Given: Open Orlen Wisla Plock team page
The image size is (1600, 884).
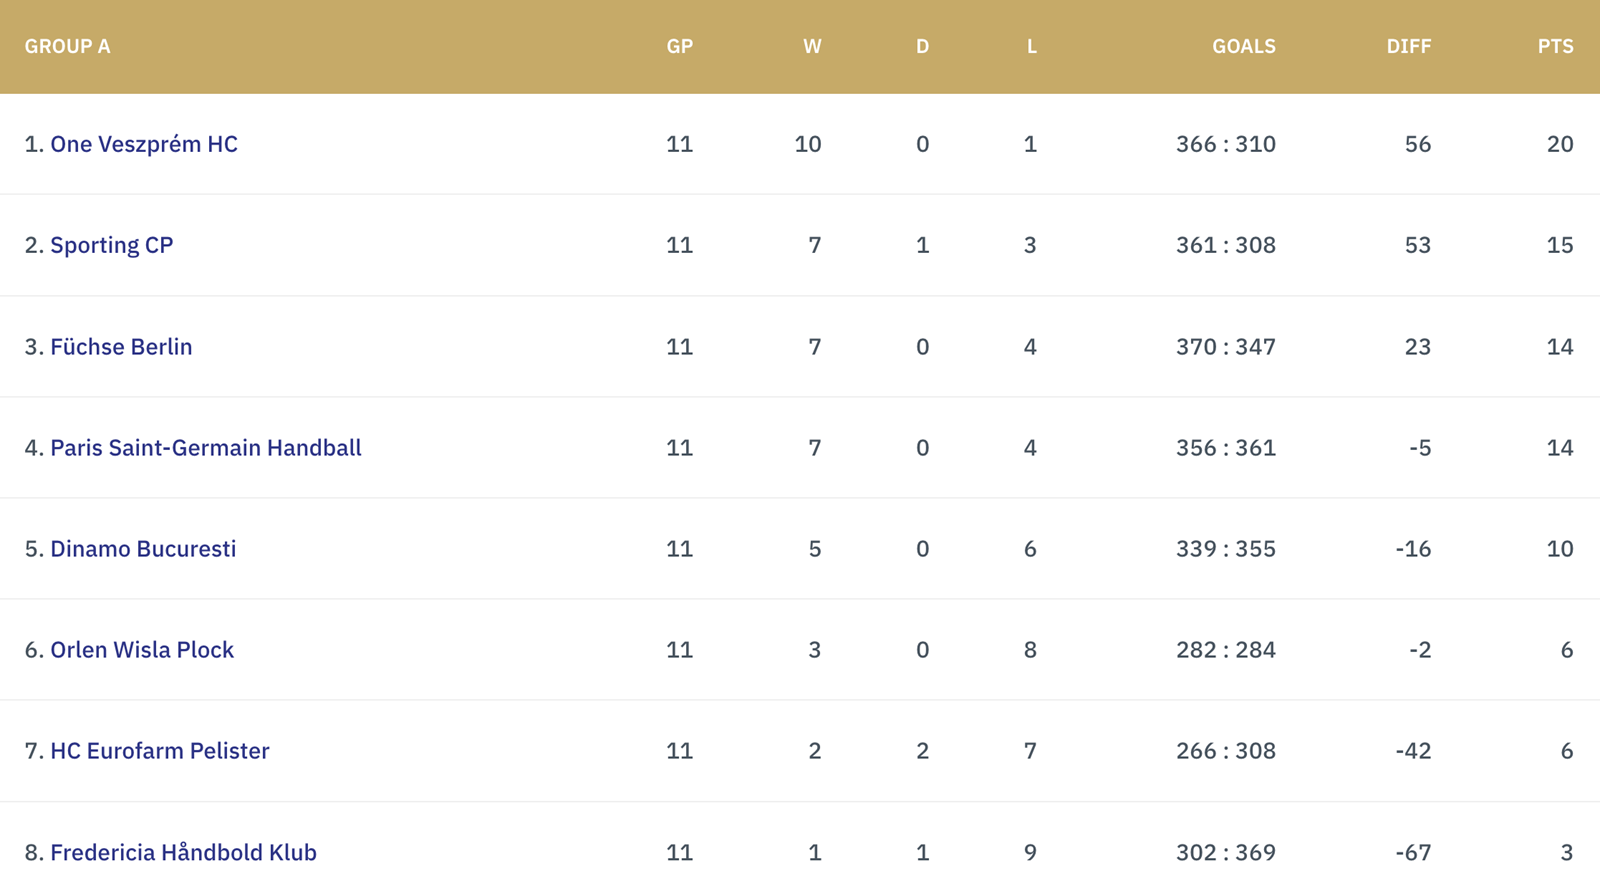Looking at the screenshot, I should (142, 650).
